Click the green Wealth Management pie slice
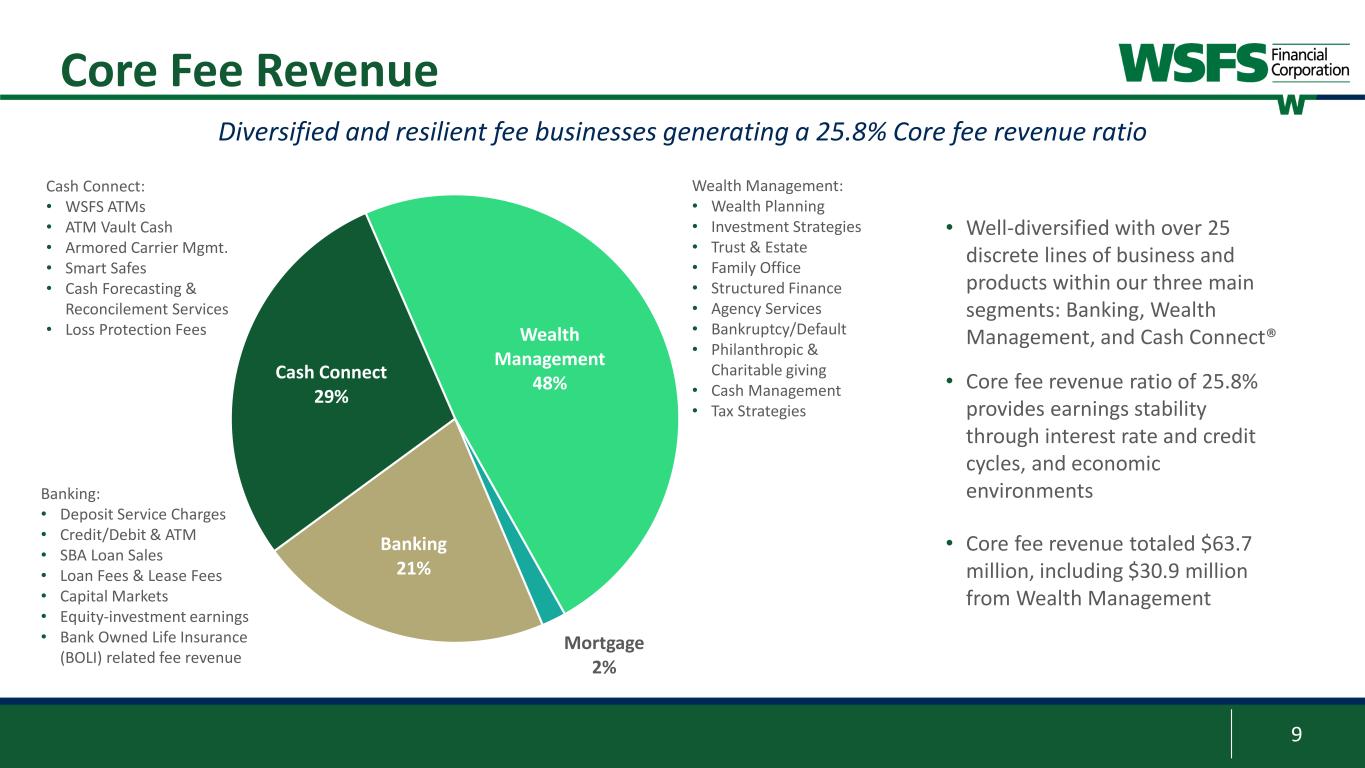The image size is (1365, 768). [x=560, y=300]
